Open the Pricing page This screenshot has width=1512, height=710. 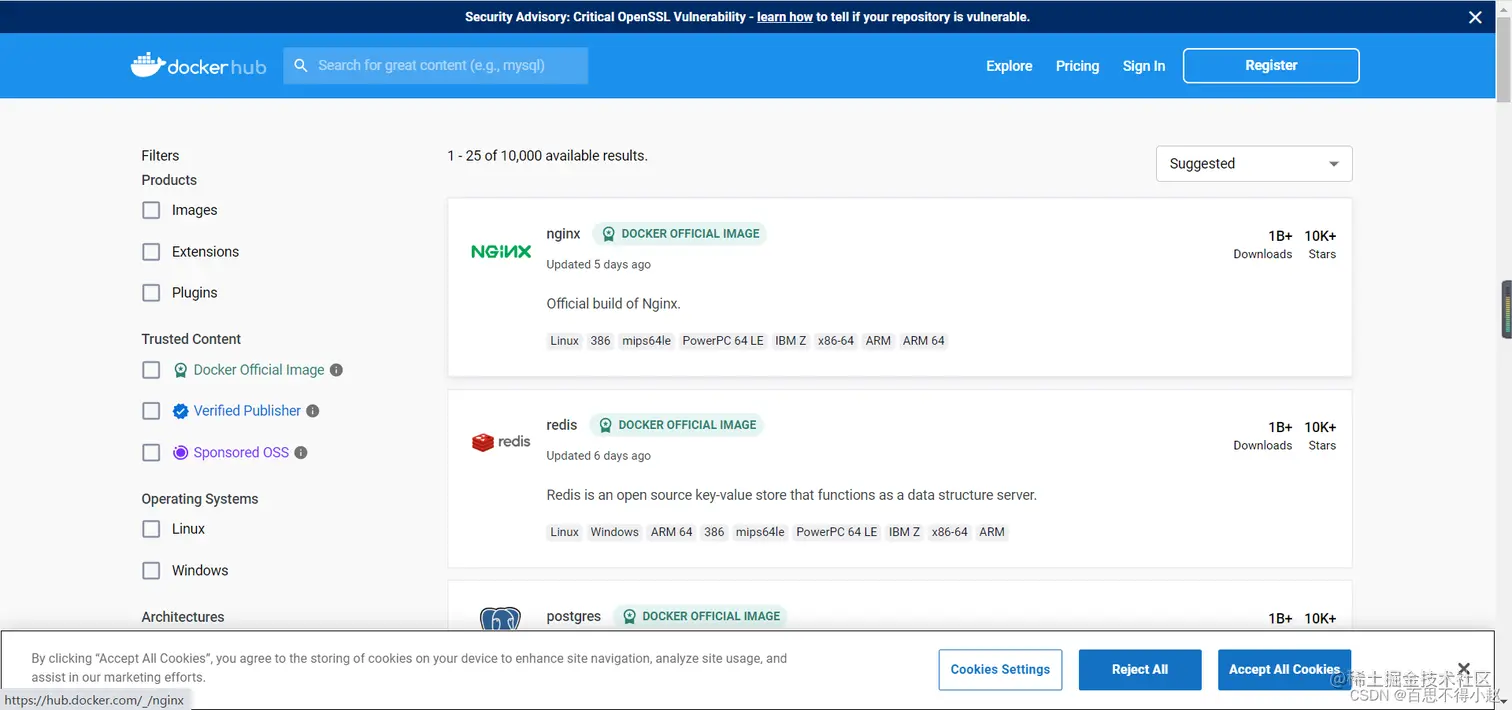pyautogui.click(x=1077, y=66)
